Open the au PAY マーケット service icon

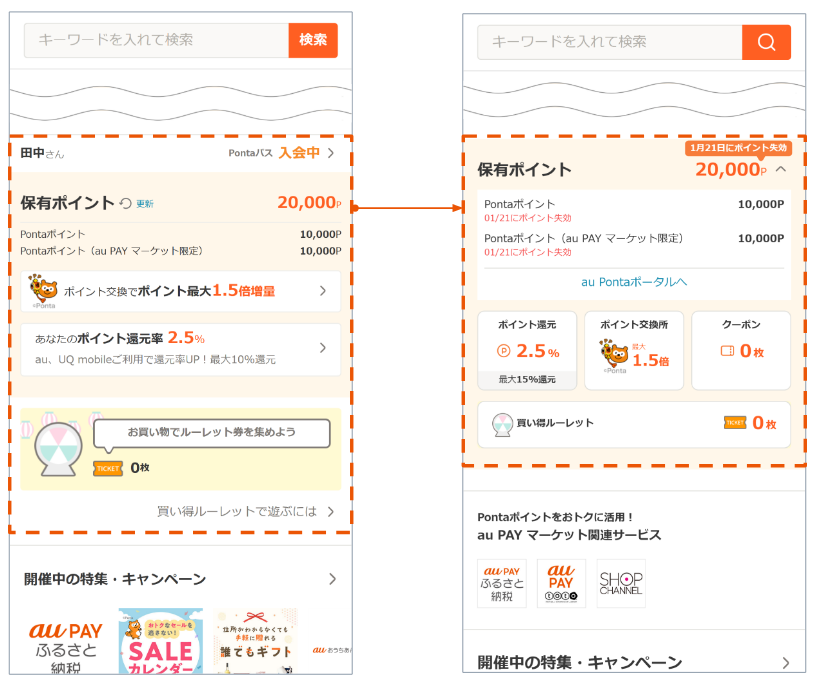(561, 583)
